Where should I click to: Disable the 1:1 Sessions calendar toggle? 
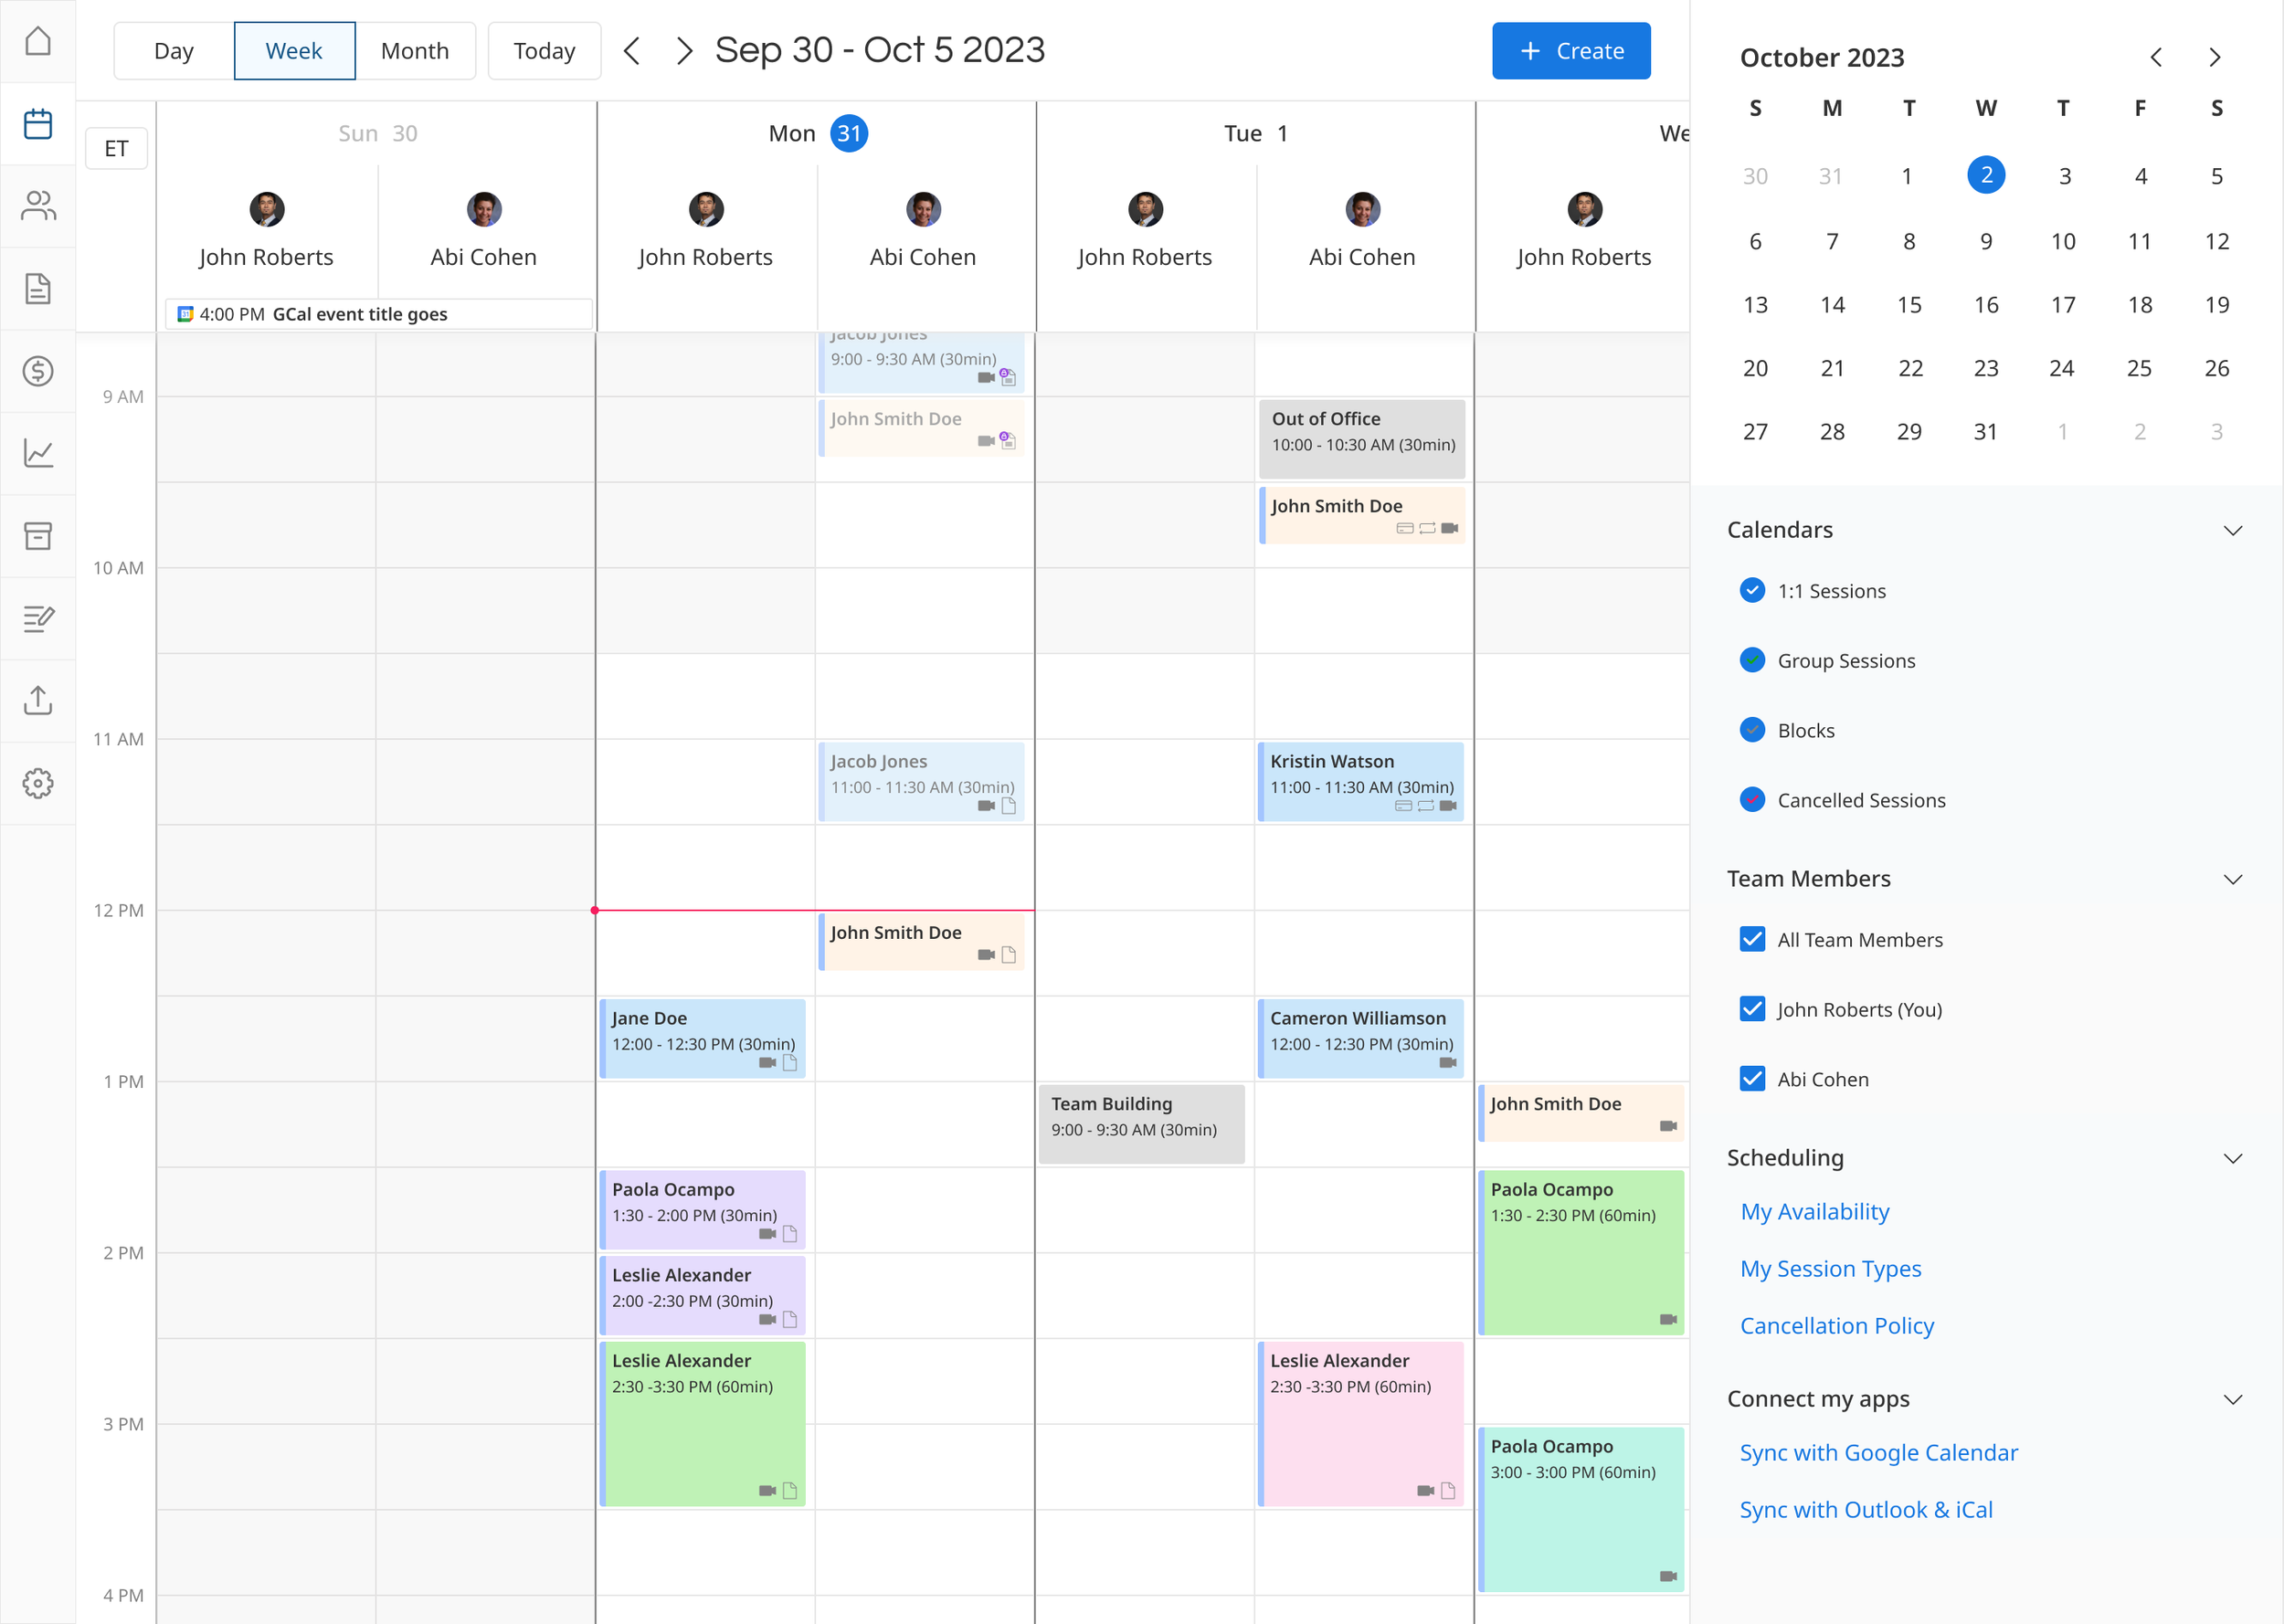pyautogui.click(x=1752, y=590)
